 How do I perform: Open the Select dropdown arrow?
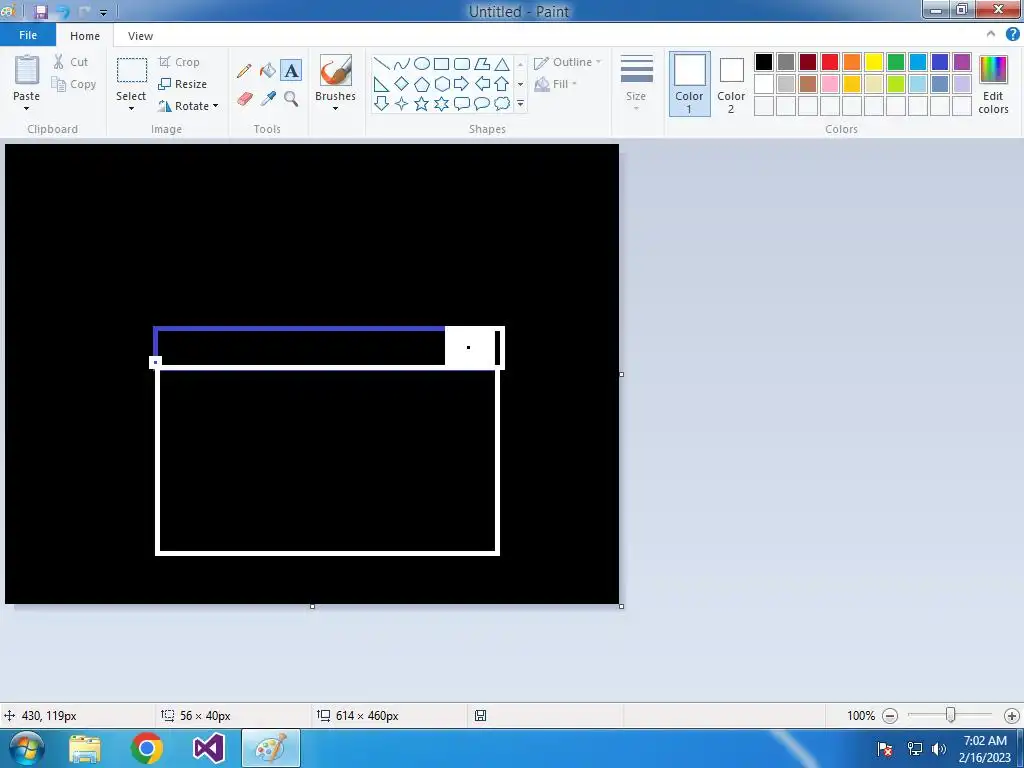(131, 108)
